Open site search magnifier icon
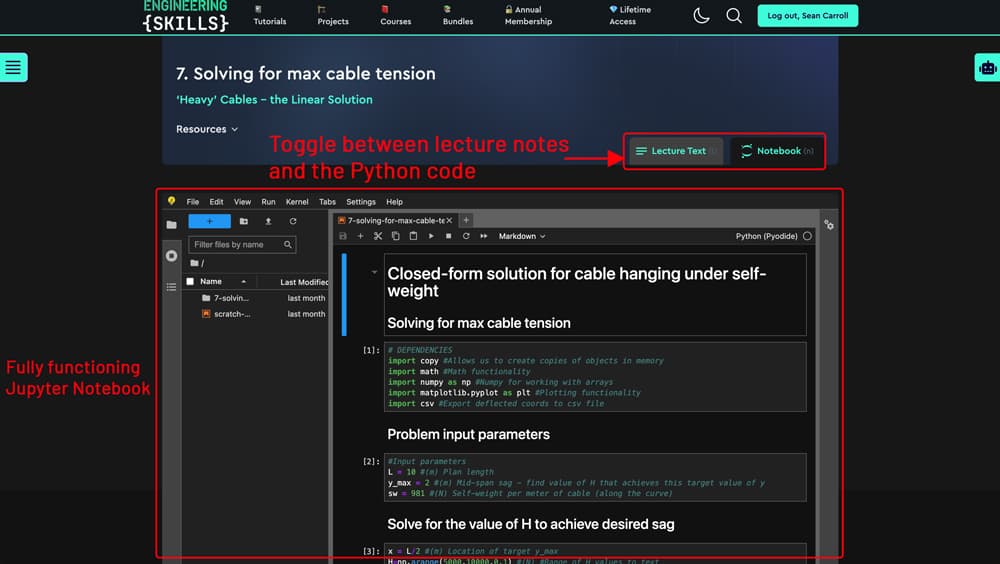Image resolution: width=1000 pixels, height=564 pixels. click(x=734, y=15)
